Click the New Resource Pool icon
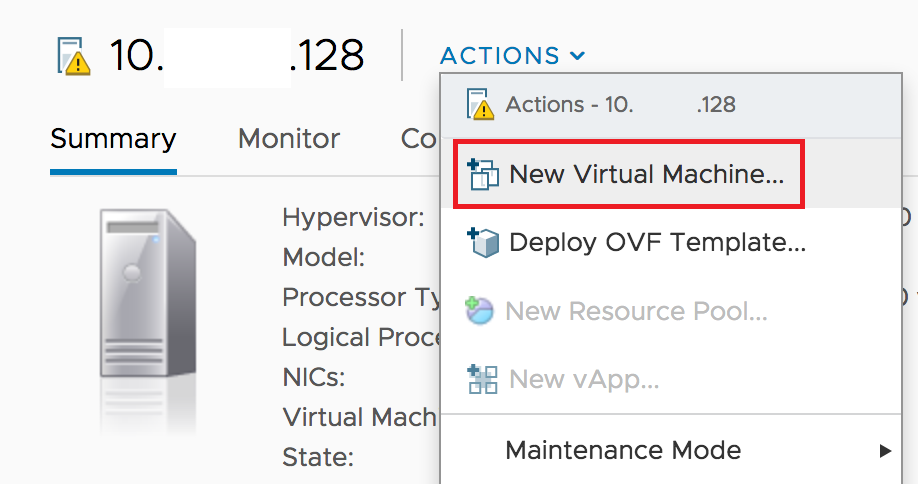Image resolution: width=918 pixels, height=484 pixels. pos(479,311)
